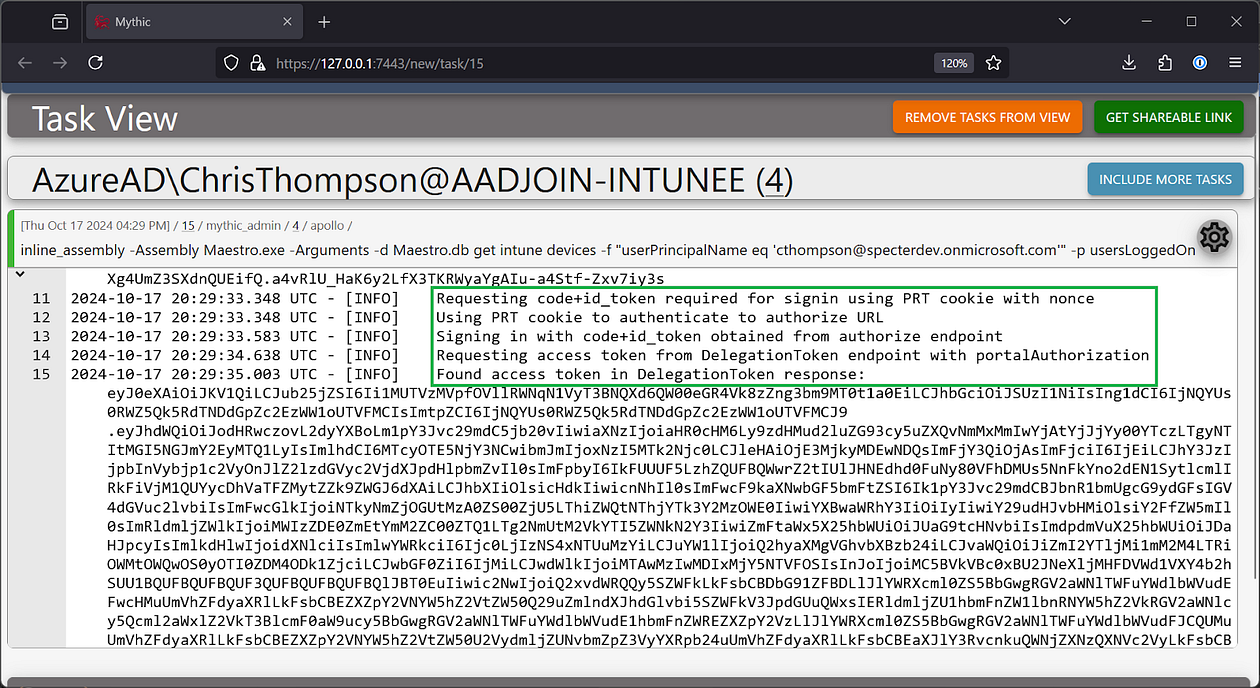Click the mythic_admin operator name
Viewport: 1260px width, 688px height.
click(x=244, y=228)
